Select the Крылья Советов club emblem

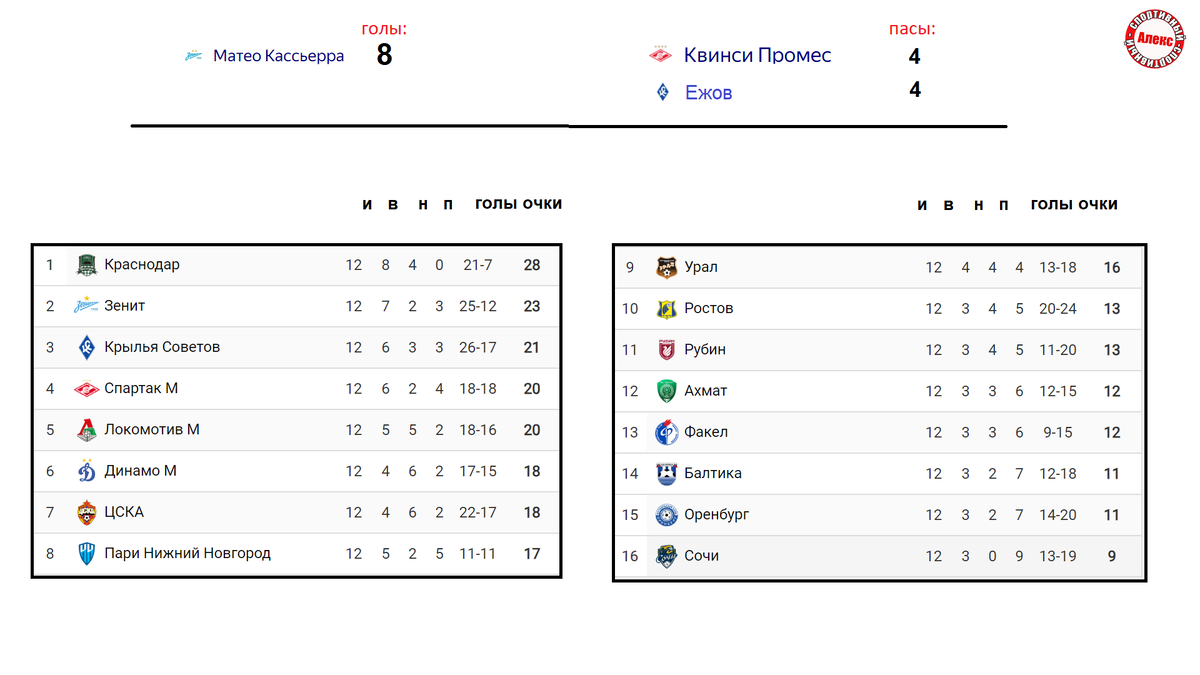tap(87, 348)
